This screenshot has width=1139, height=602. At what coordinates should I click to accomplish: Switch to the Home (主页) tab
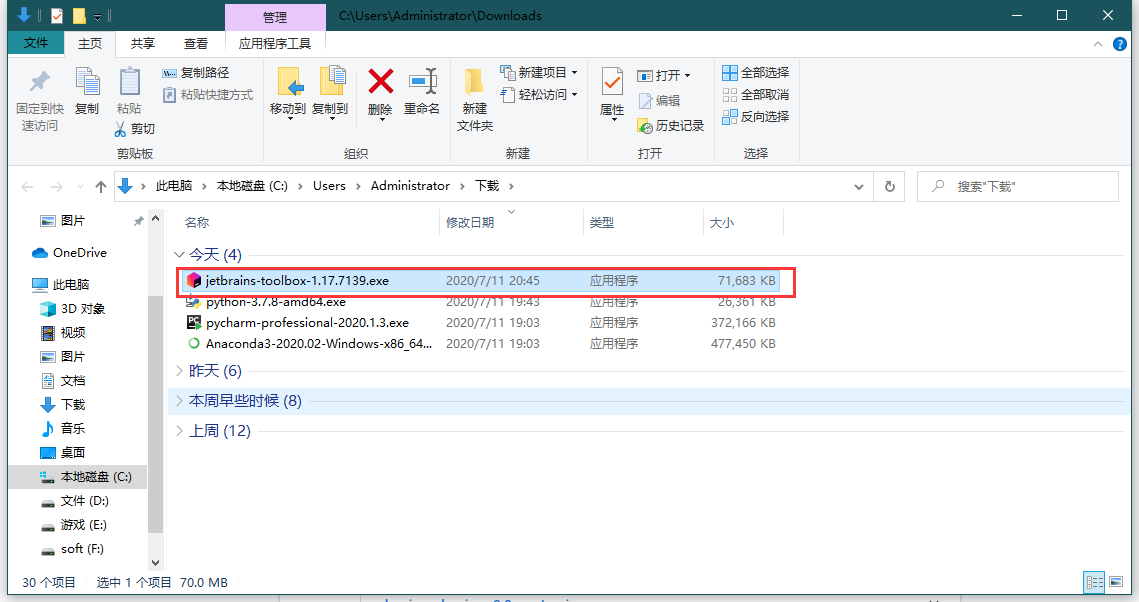[x=90, y=44]
